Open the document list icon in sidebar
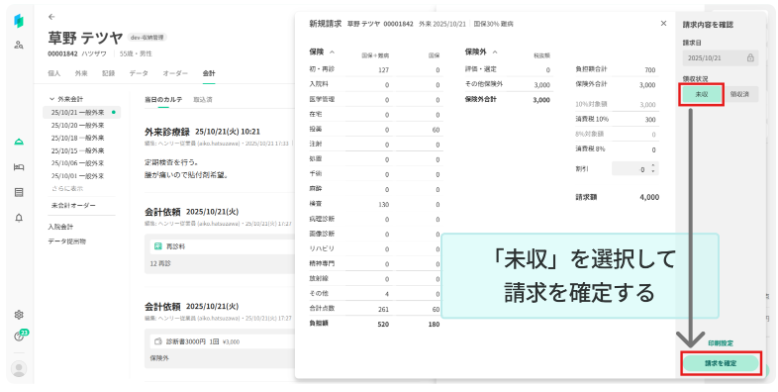Screen dimensions: 778x392 pyautogui.click(x=19, y=193)
